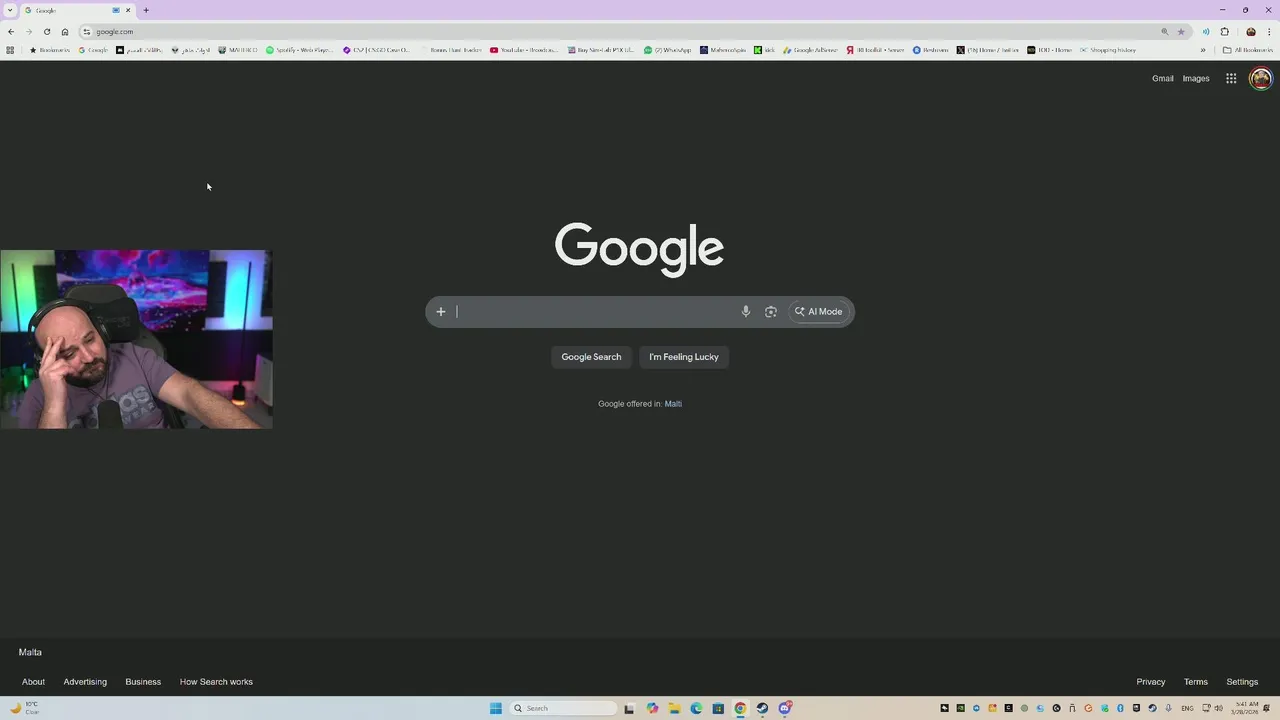Viewport: 1280px width, 720px height.
Task: Open the Spotify Web Player bookmark
Action: click(x=299, y=50)
